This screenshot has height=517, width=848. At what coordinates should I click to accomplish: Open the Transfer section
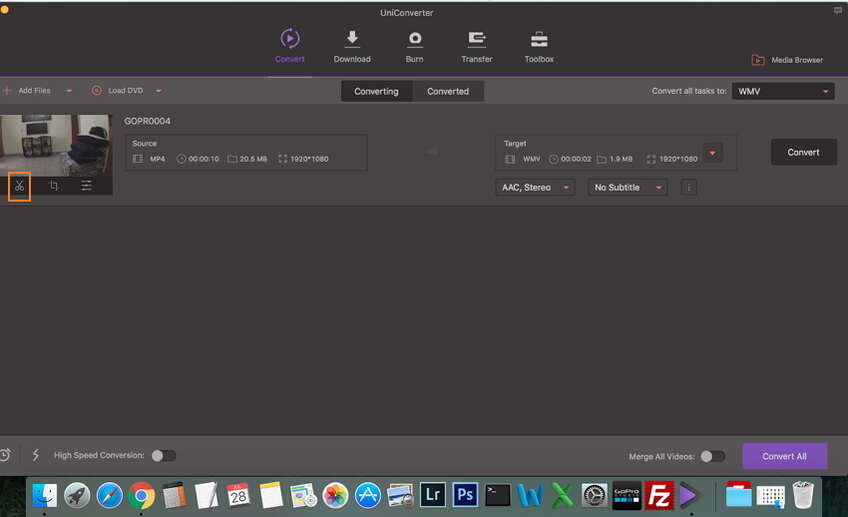pos(476,46)
